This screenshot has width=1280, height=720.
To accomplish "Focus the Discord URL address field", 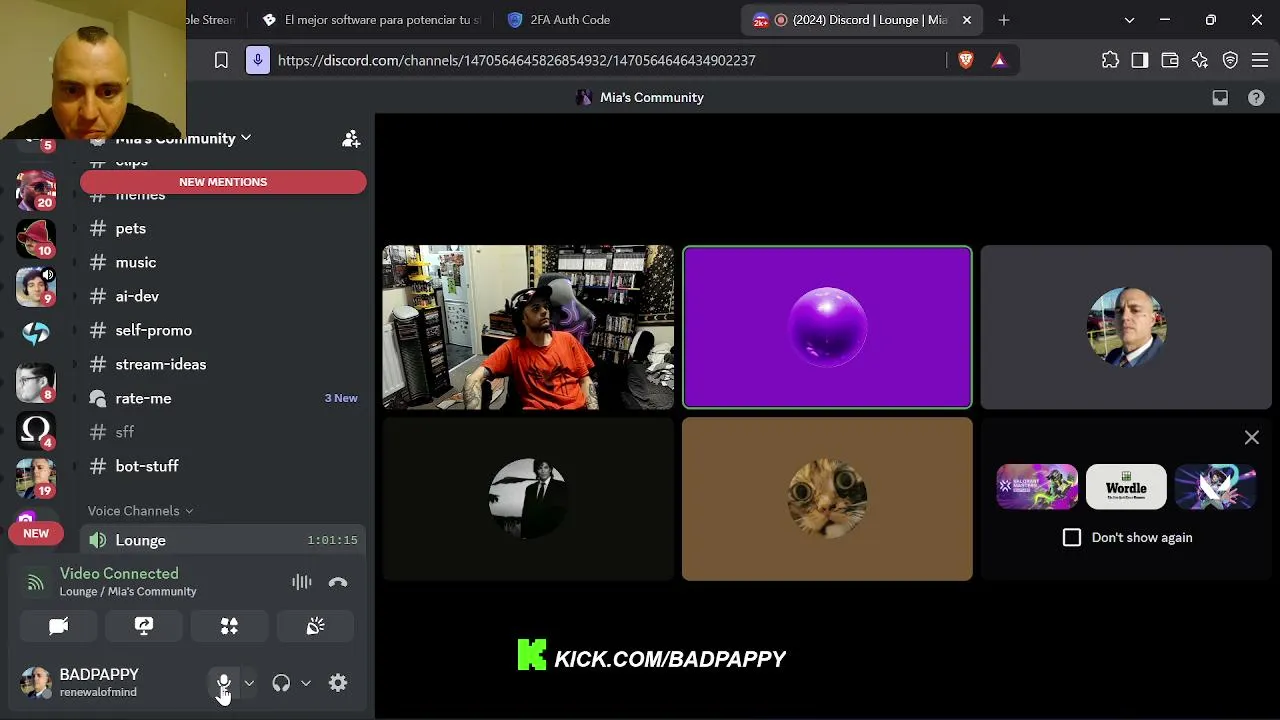I will pyautogui.click(x=516, y=60).
